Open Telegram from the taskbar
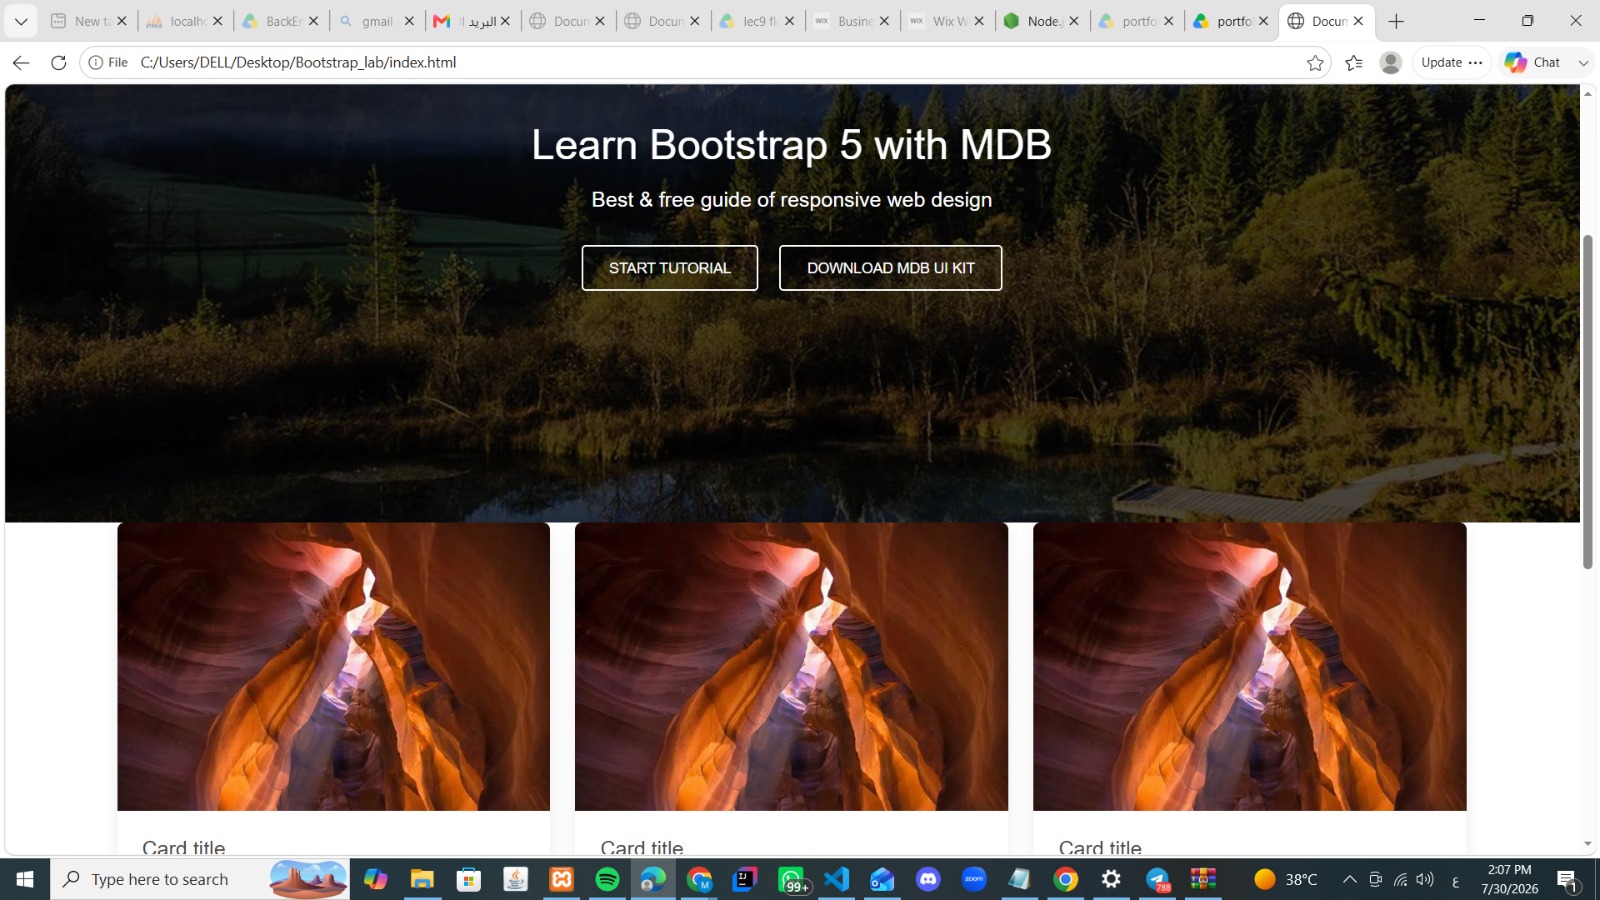 (x=1158, y=879)
